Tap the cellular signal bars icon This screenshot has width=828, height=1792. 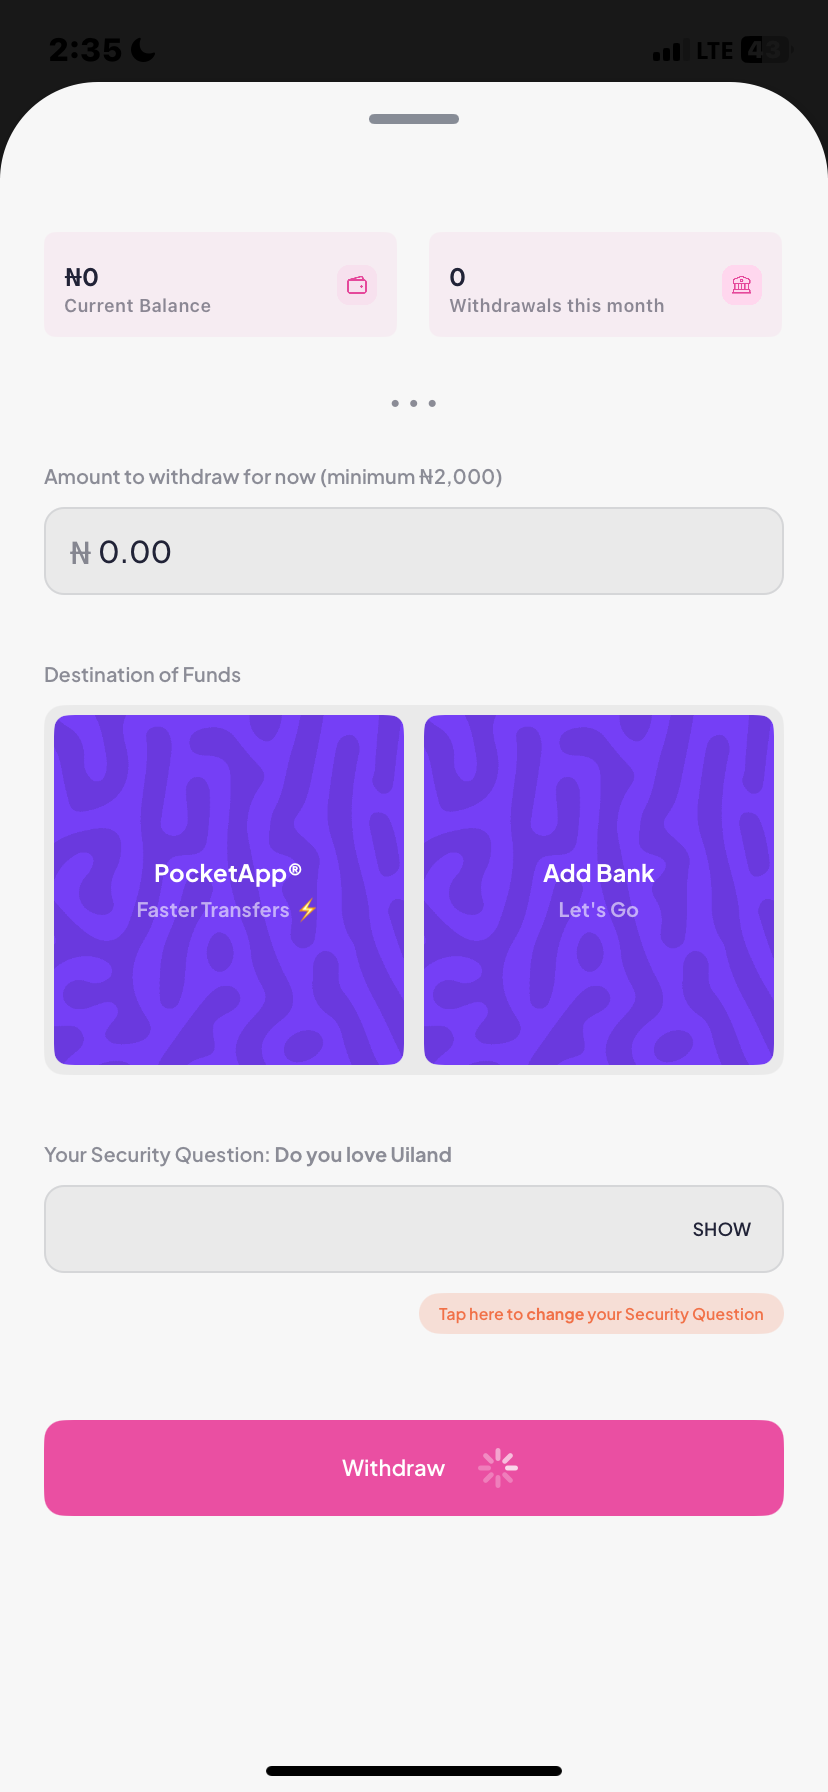pyautogui.click(x=667, y=51)
